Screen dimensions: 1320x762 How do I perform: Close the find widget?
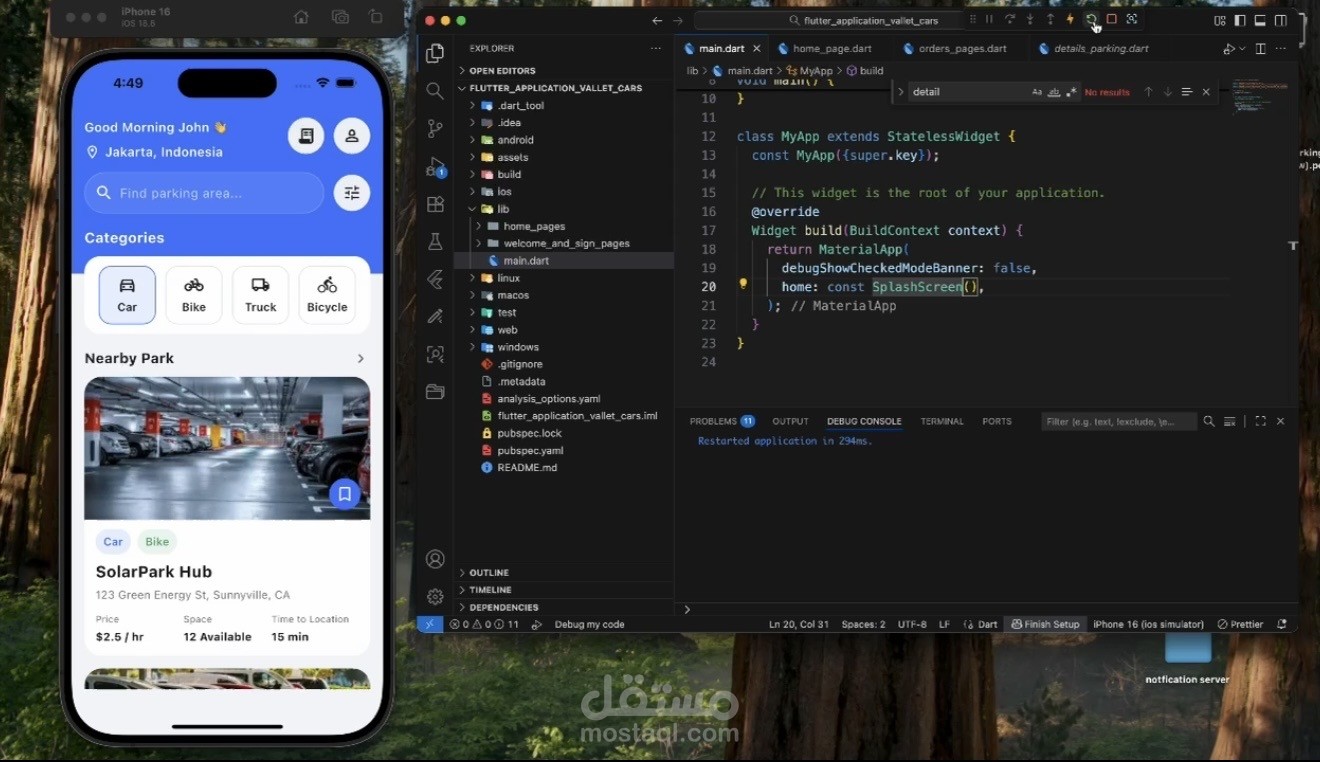(x=1206, y=92)
